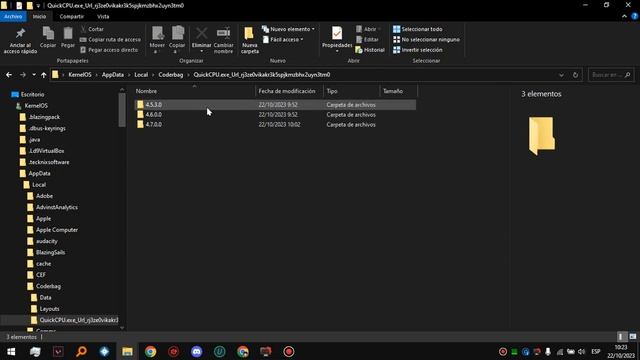The image size is (640, 360).
Task: Open the first Chrome taskbar icon
Action: (x=151, y=351)
